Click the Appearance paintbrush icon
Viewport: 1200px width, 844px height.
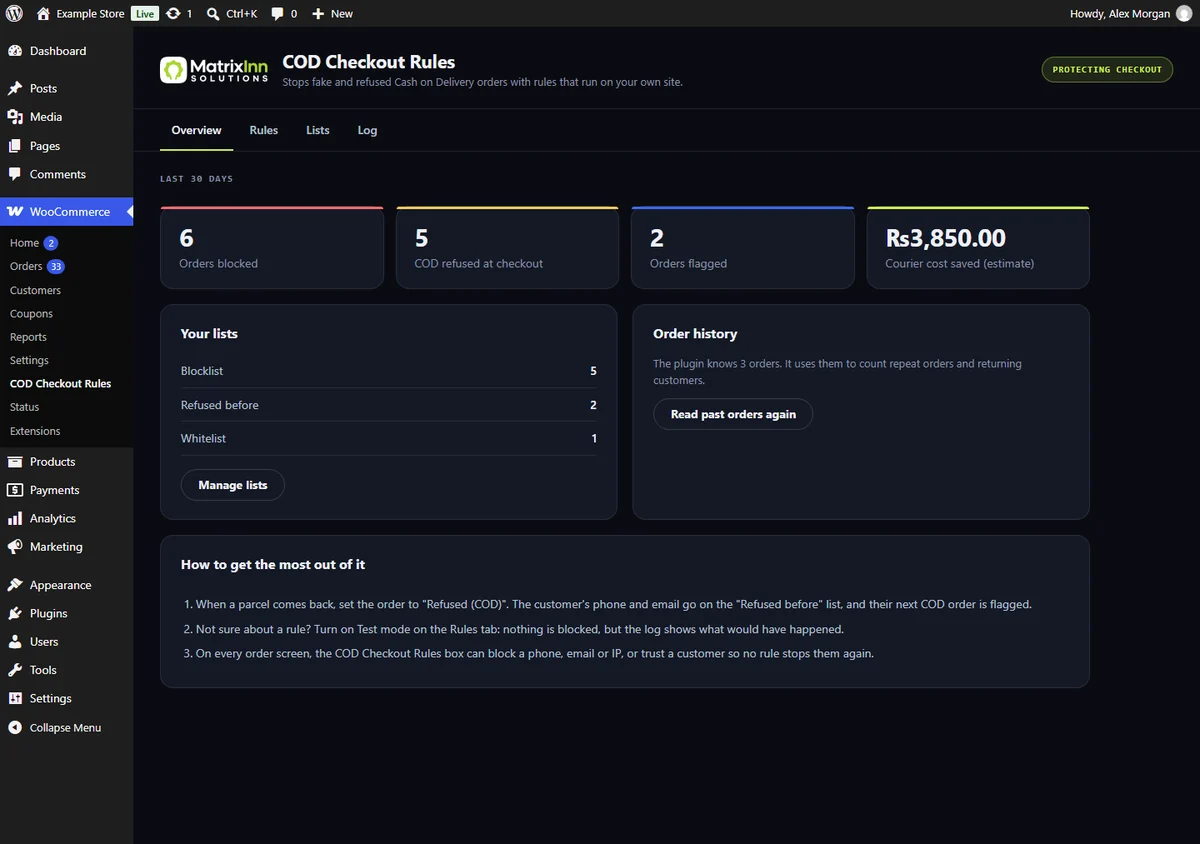pyautogui.click(x=15, y=585)
